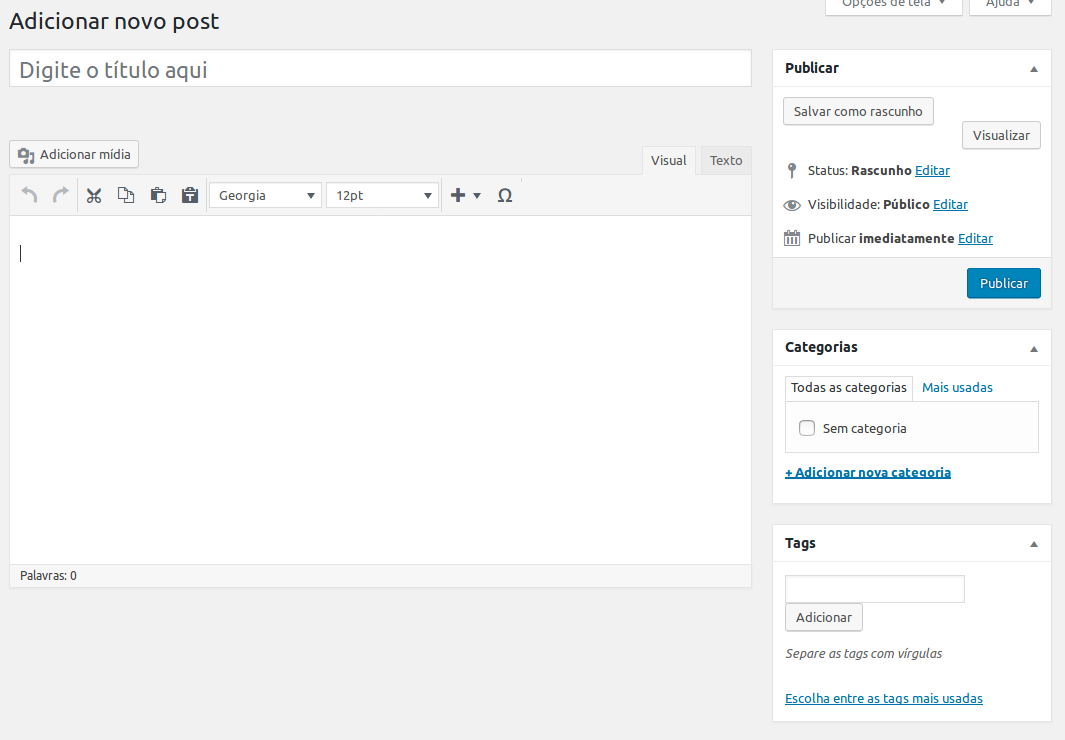Screen dimensions: 1065x740
Task: Collapse the Publicar panel
Action: click(x=1034, y=69)
